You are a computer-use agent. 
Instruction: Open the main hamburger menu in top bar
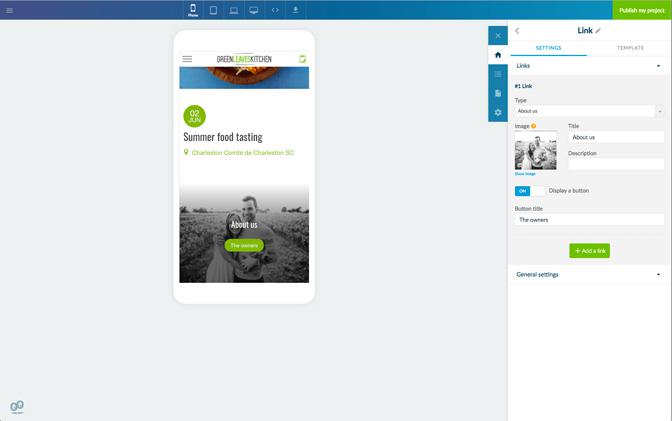coord(10,10)
